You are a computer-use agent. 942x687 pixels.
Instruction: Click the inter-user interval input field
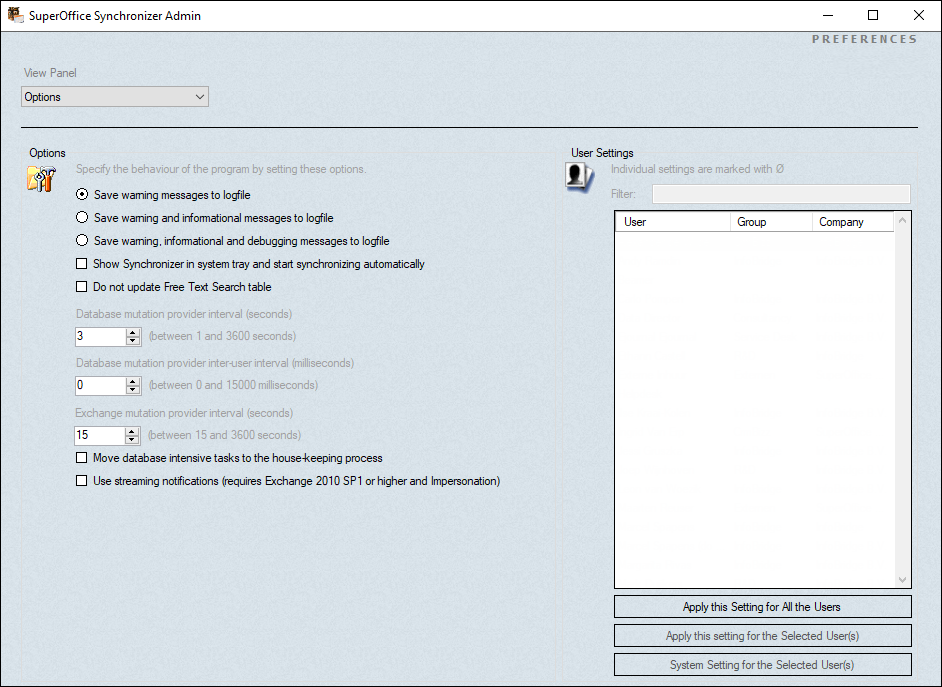(101, 386)
